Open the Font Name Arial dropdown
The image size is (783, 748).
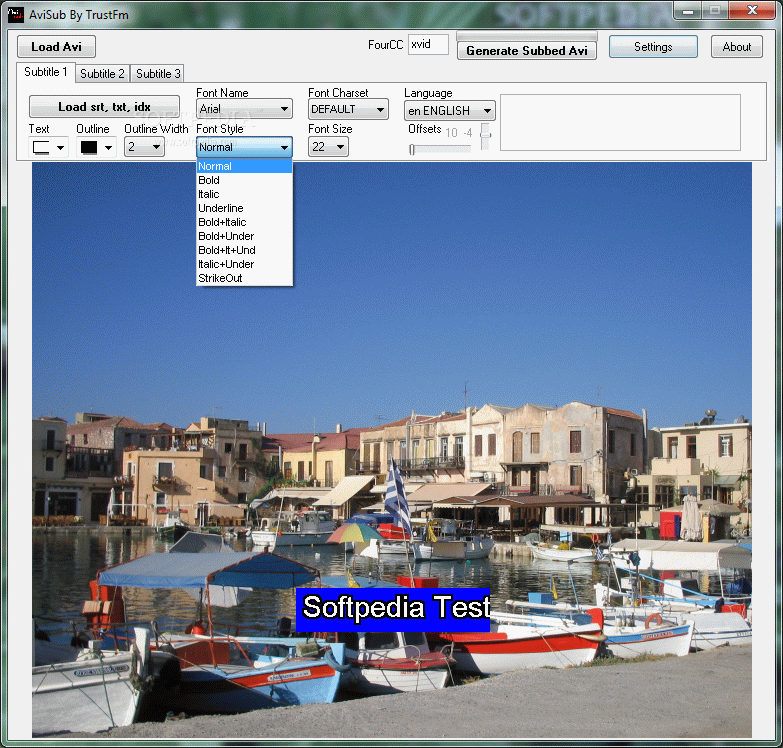pyautogui.click(x=244, y=109)
